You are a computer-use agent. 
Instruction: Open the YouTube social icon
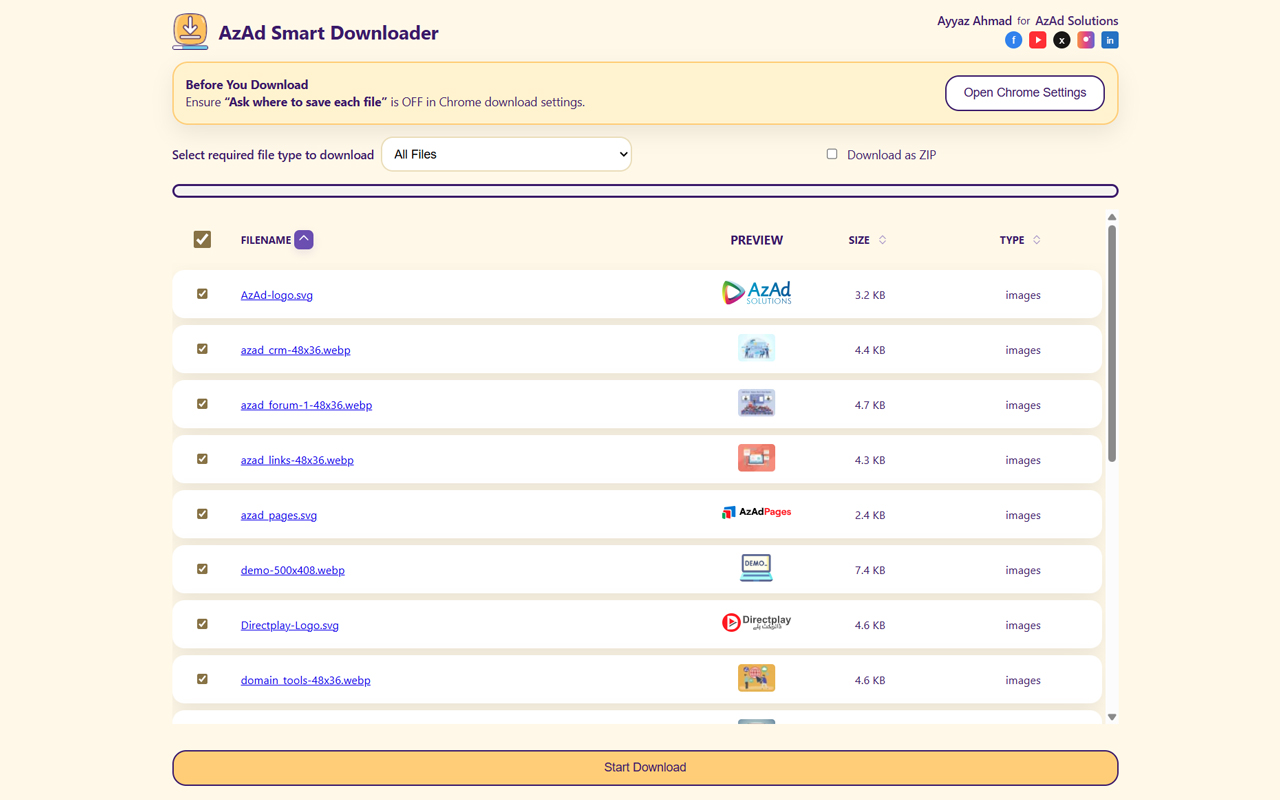click(1037, 40)
